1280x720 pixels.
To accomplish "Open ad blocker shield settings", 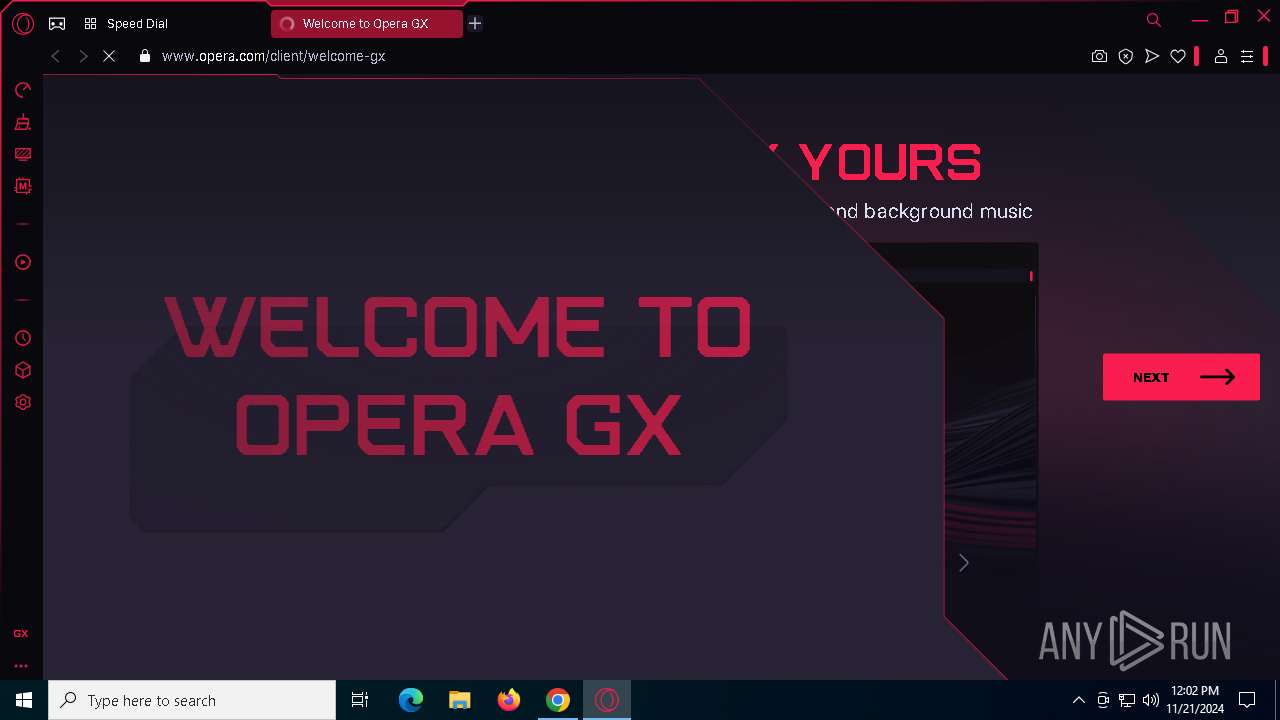I will point(1126,57).
